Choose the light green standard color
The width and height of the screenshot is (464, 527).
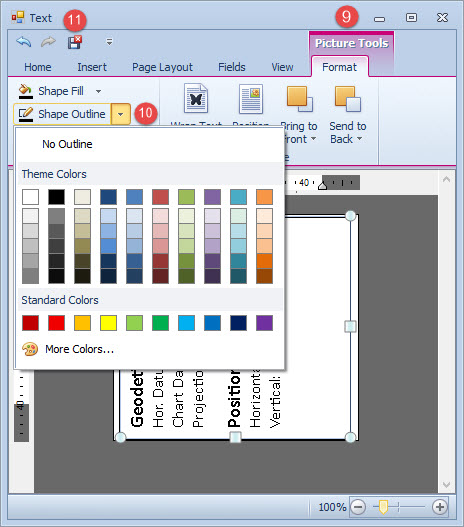tap(134, 323)
